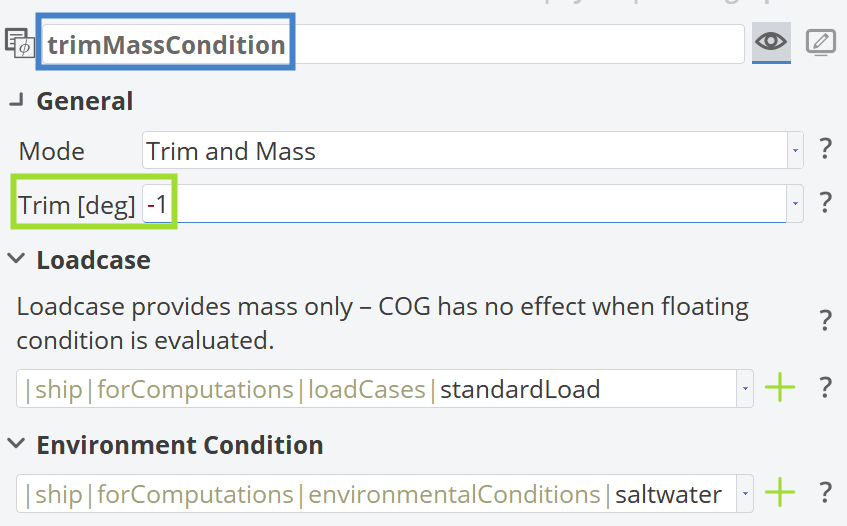Open the saltwater environment dropdown arrow
This screenshot has height=526, width=847.
[x=745, y=494]
